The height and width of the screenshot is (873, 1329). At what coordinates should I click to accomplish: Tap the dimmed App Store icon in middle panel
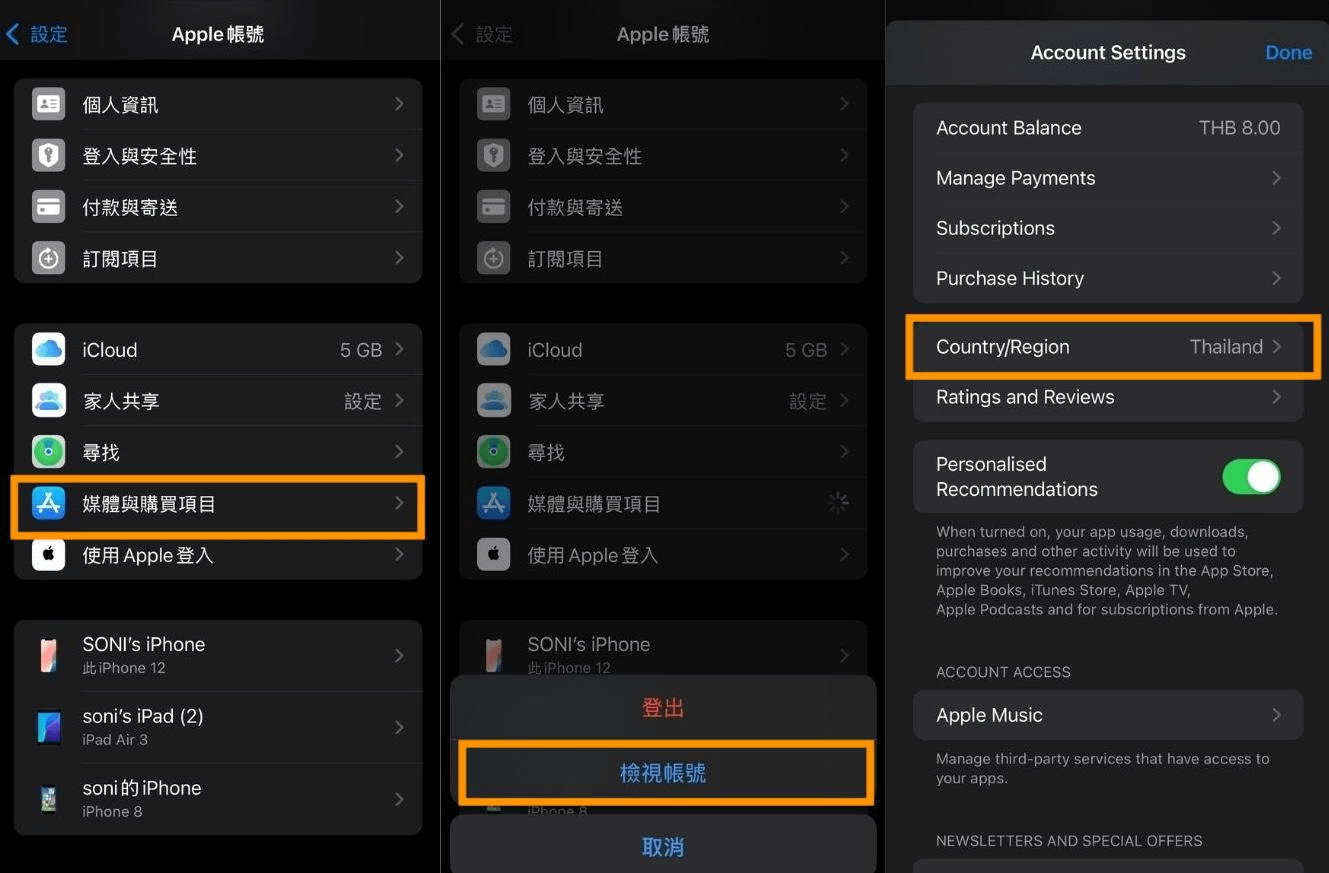tap(493, 503)
